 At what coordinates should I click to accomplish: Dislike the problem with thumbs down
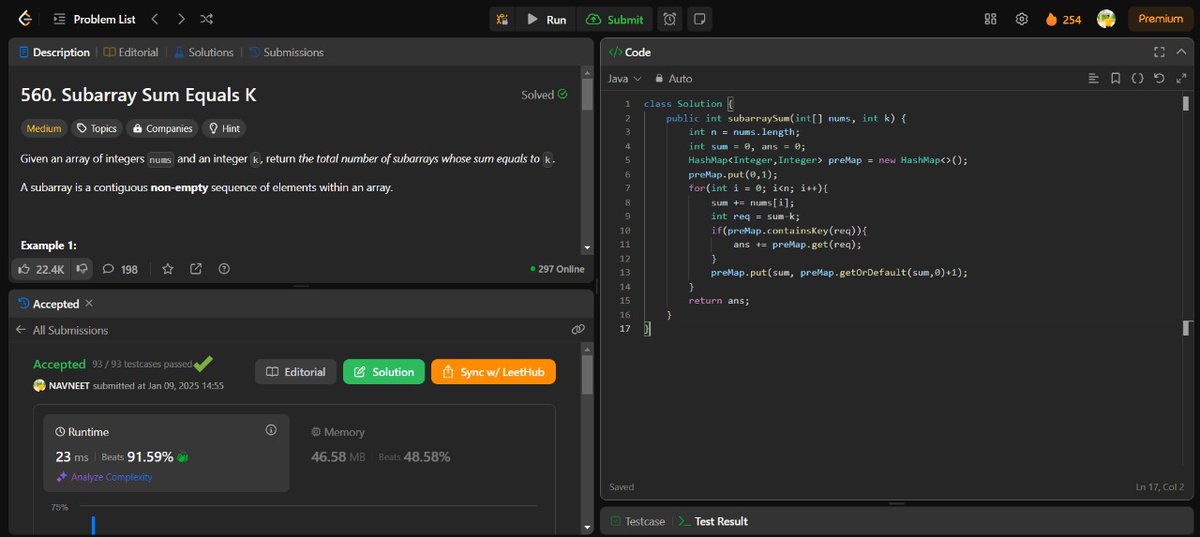(x=81, y=269)
